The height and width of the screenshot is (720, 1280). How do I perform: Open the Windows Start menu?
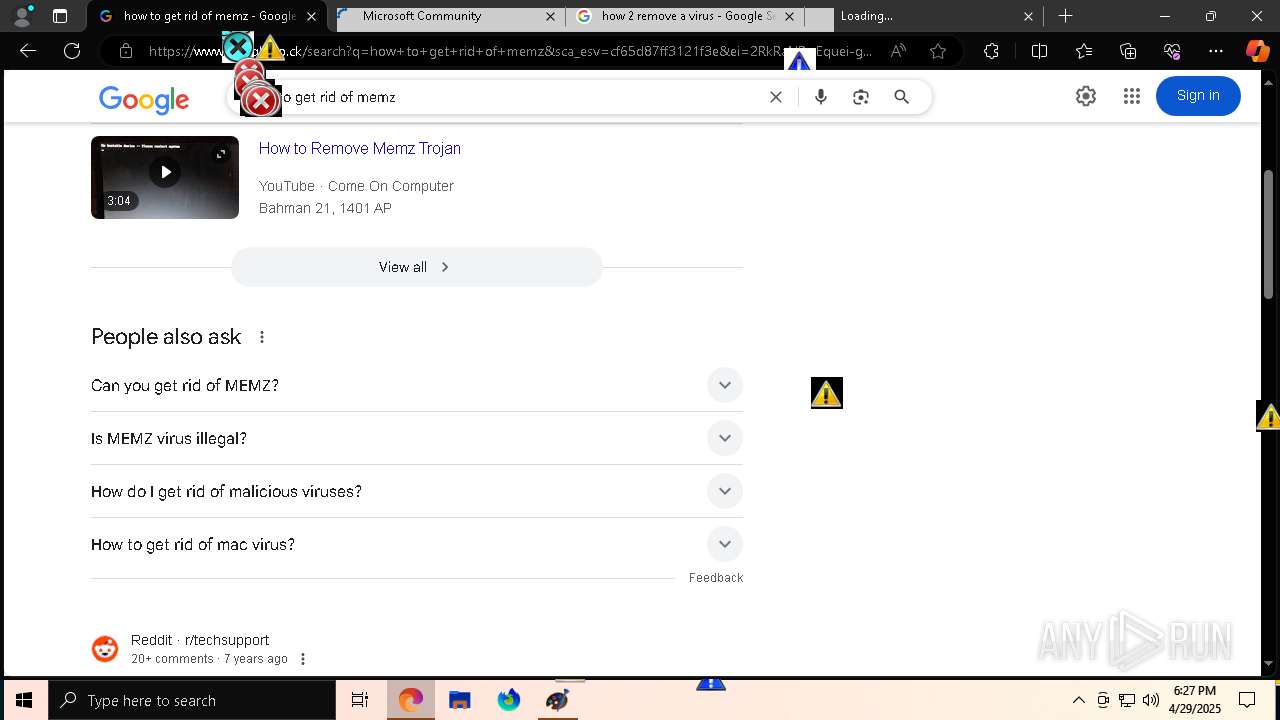click(x=24, y=700)
